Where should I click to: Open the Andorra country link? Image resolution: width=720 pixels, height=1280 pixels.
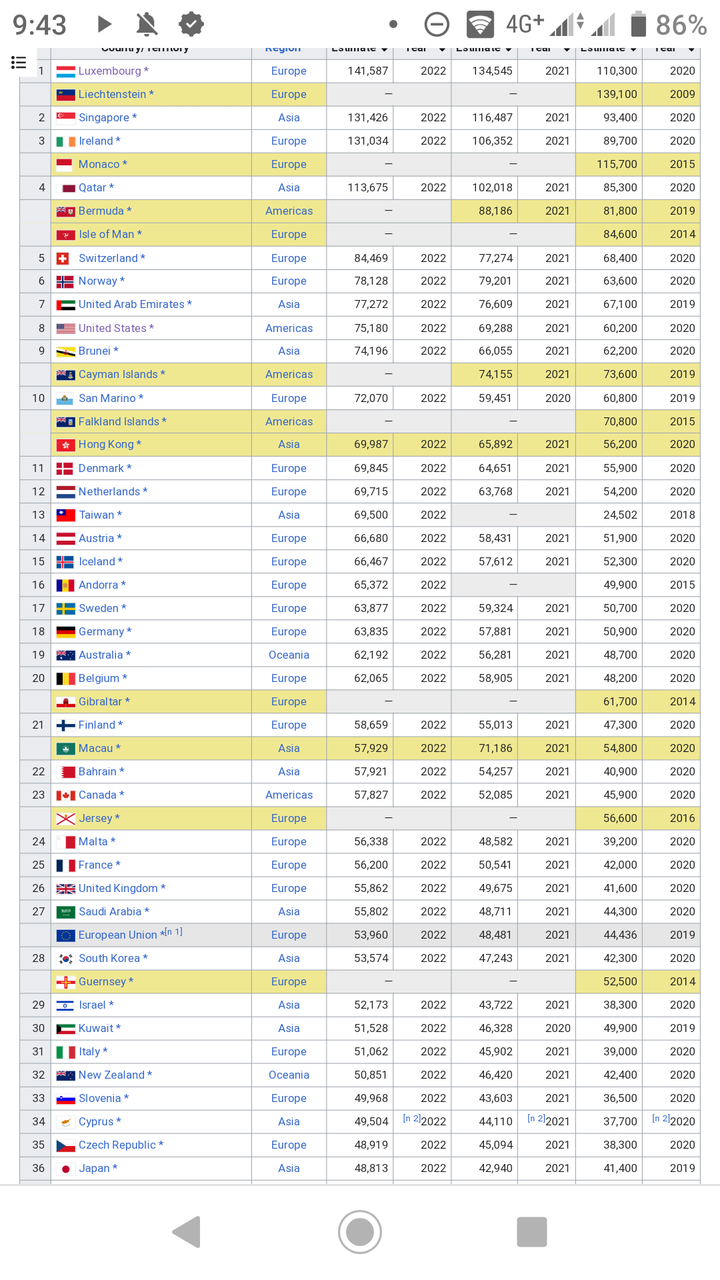coord(99,585)
